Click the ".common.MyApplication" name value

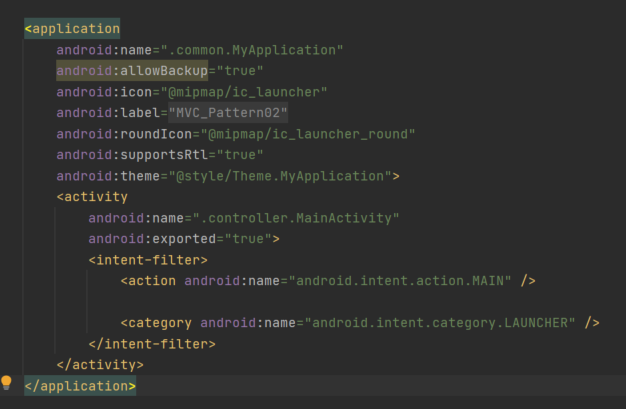coord(252,50)
